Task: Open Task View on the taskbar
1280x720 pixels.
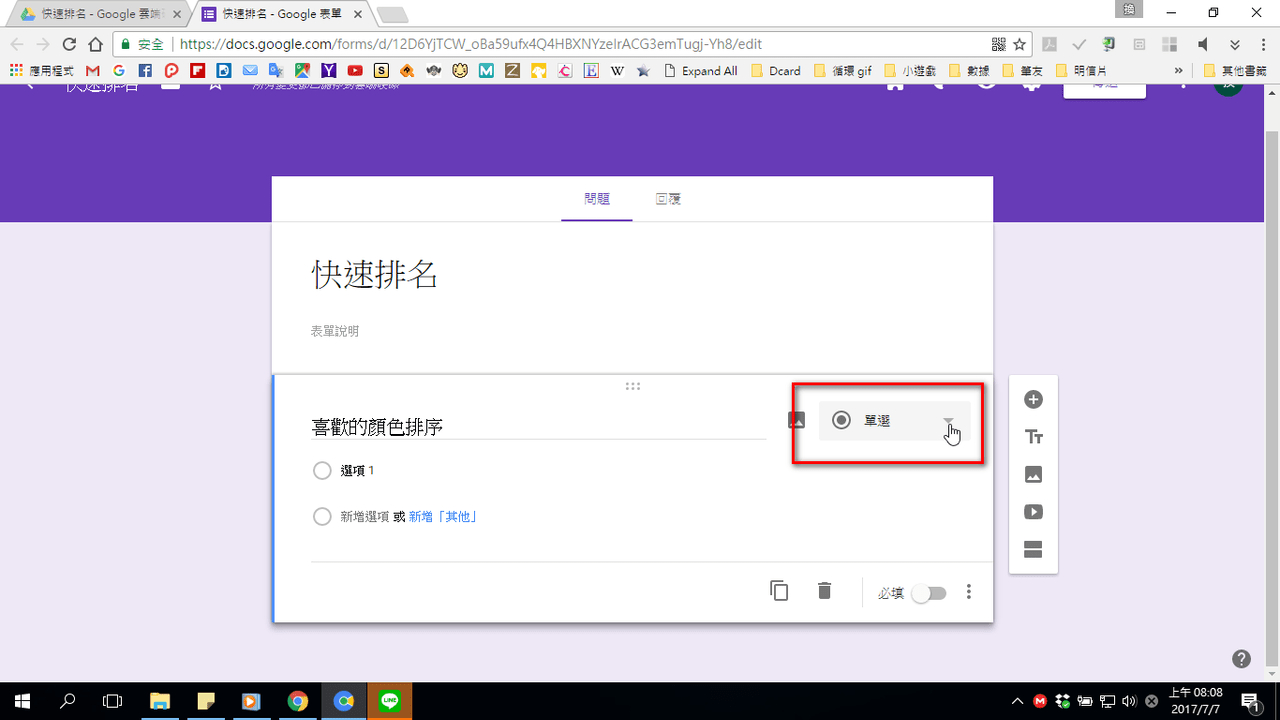Action: 113,701
